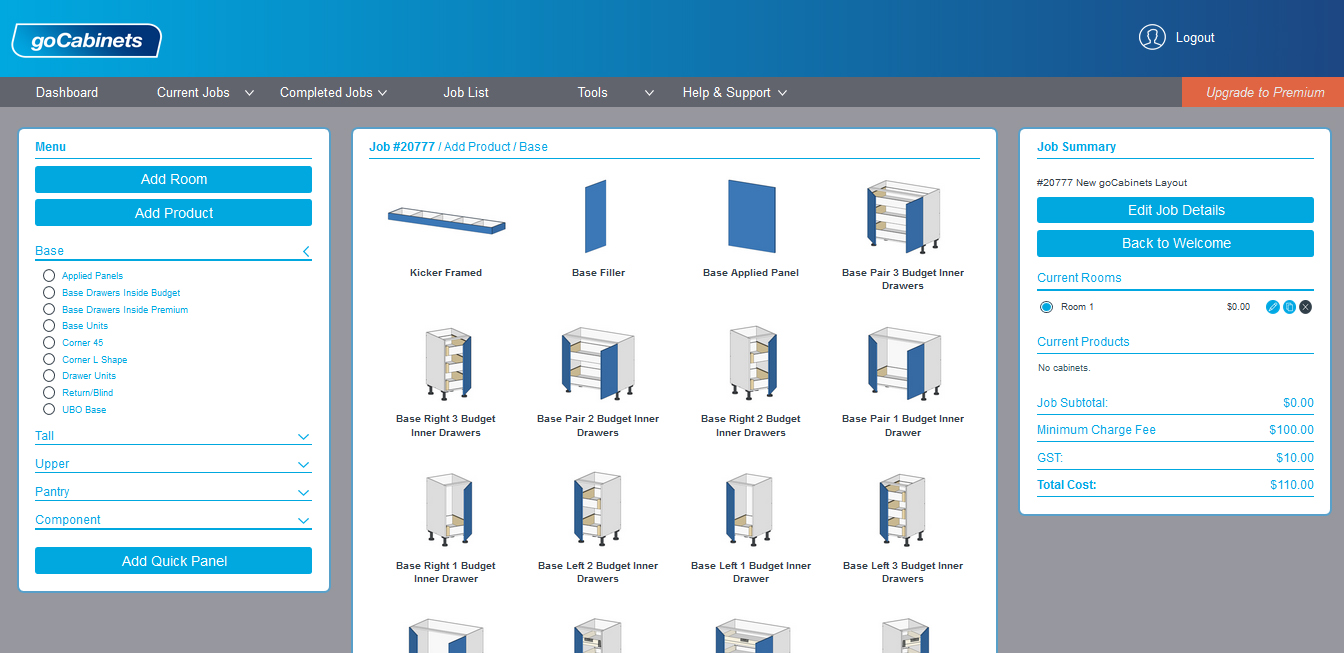Viewport: 1344px width, 653px height.
Task: Click the goCabinets logo
Action: tap(85, 40)
